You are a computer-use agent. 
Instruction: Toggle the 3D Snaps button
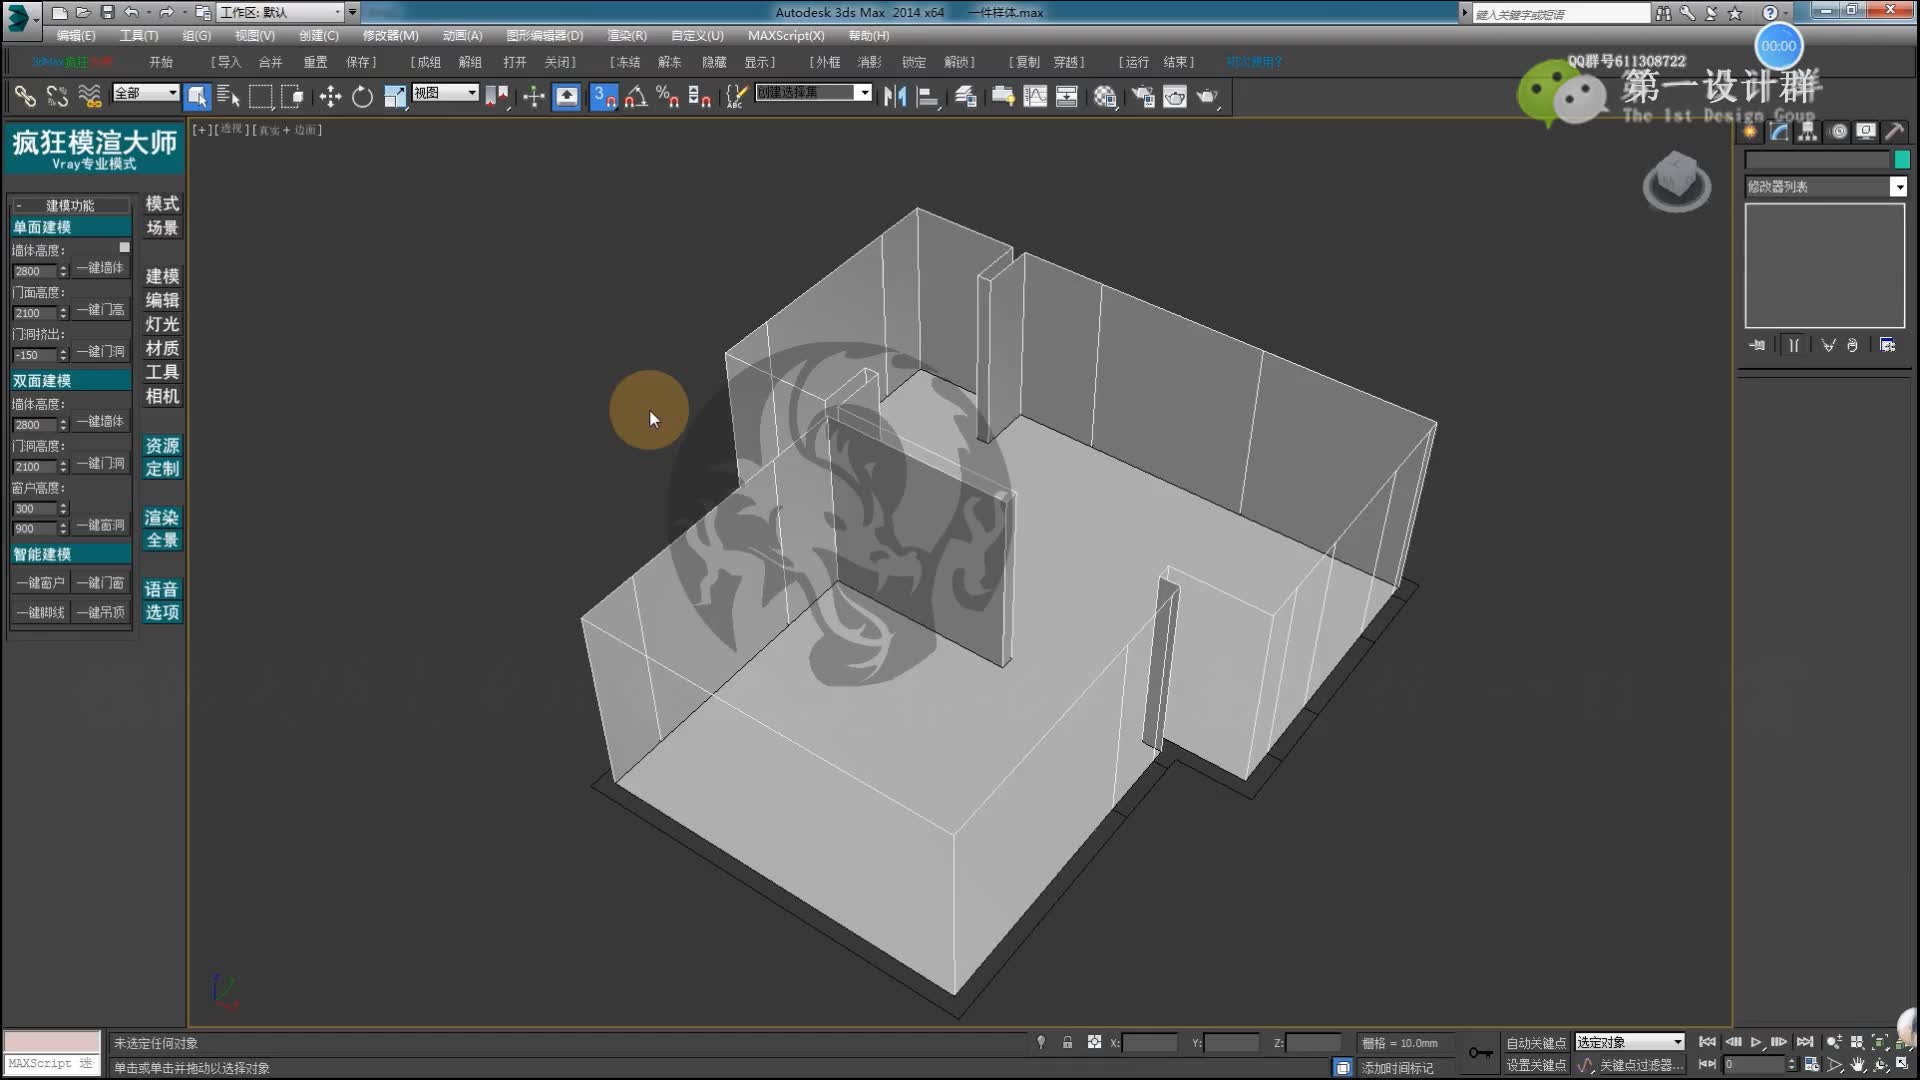(604, 97)
